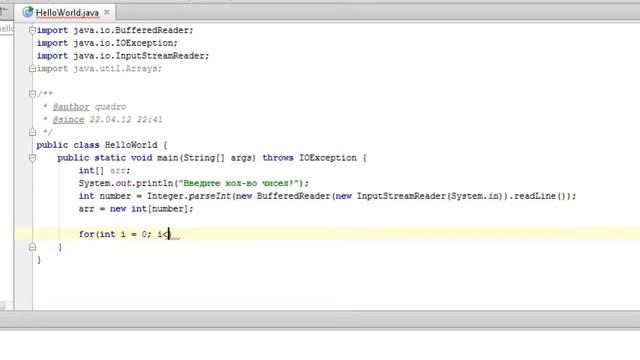Click the red error squiggle after 'i<'

175,238
